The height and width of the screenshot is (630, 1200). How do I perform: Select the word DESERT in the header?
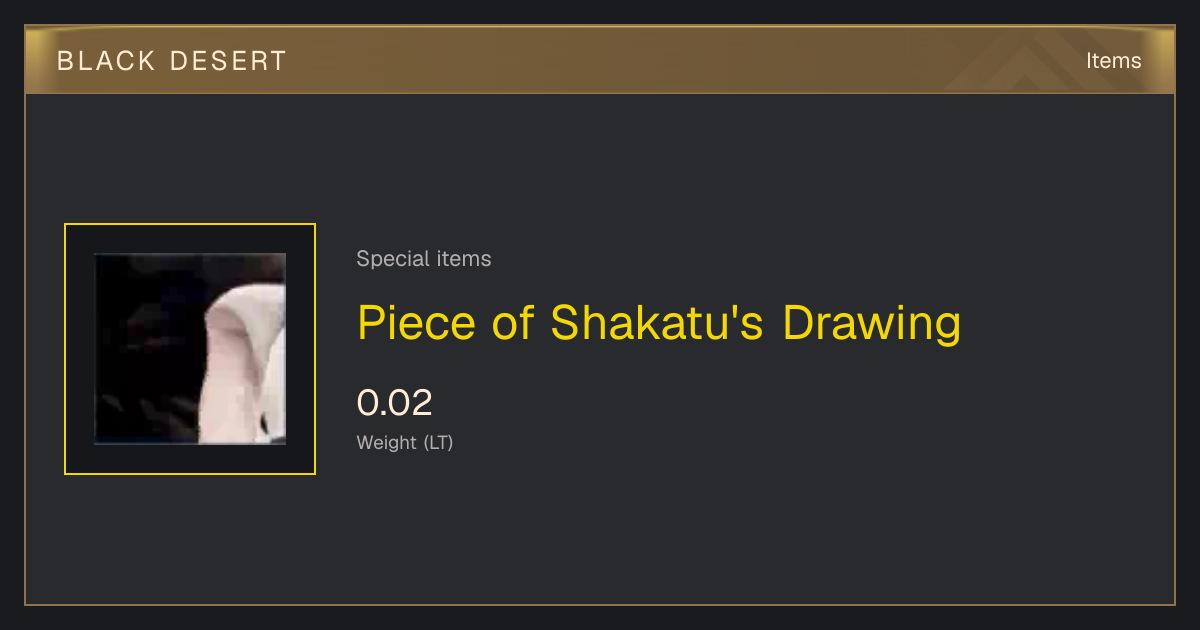[229, 61]
